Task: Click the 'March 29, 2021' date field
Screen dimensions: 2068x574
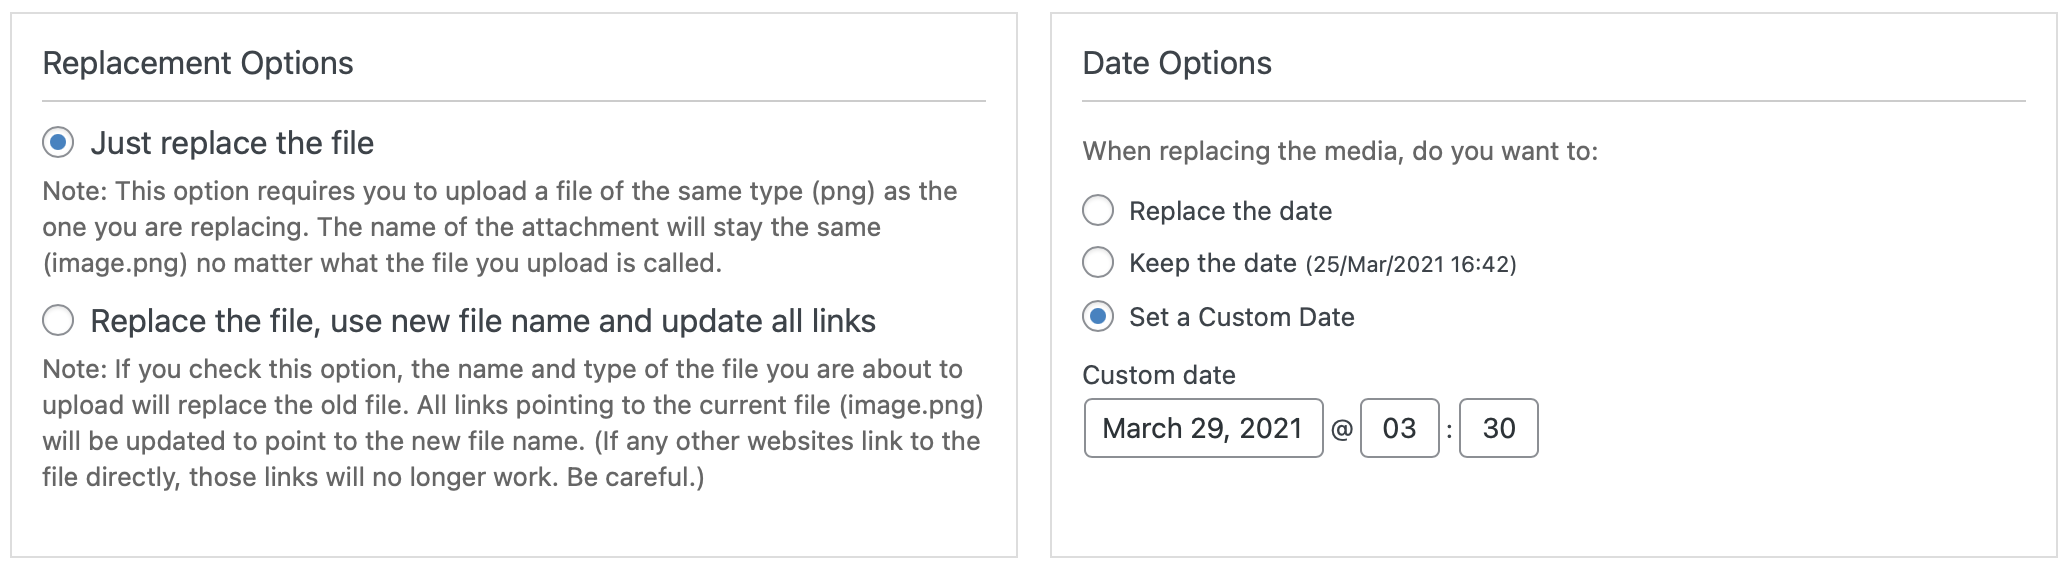Action: 1202,428
